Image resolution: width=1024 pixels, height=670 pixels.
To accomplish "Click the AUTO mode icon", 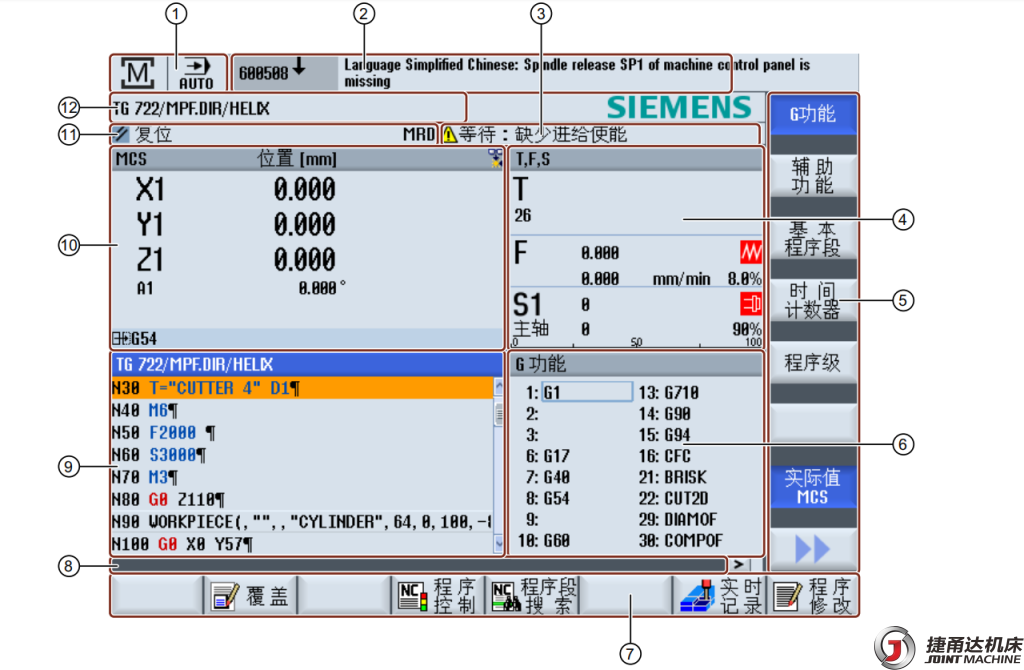I will pyautogui.click(x=197, y=74).
